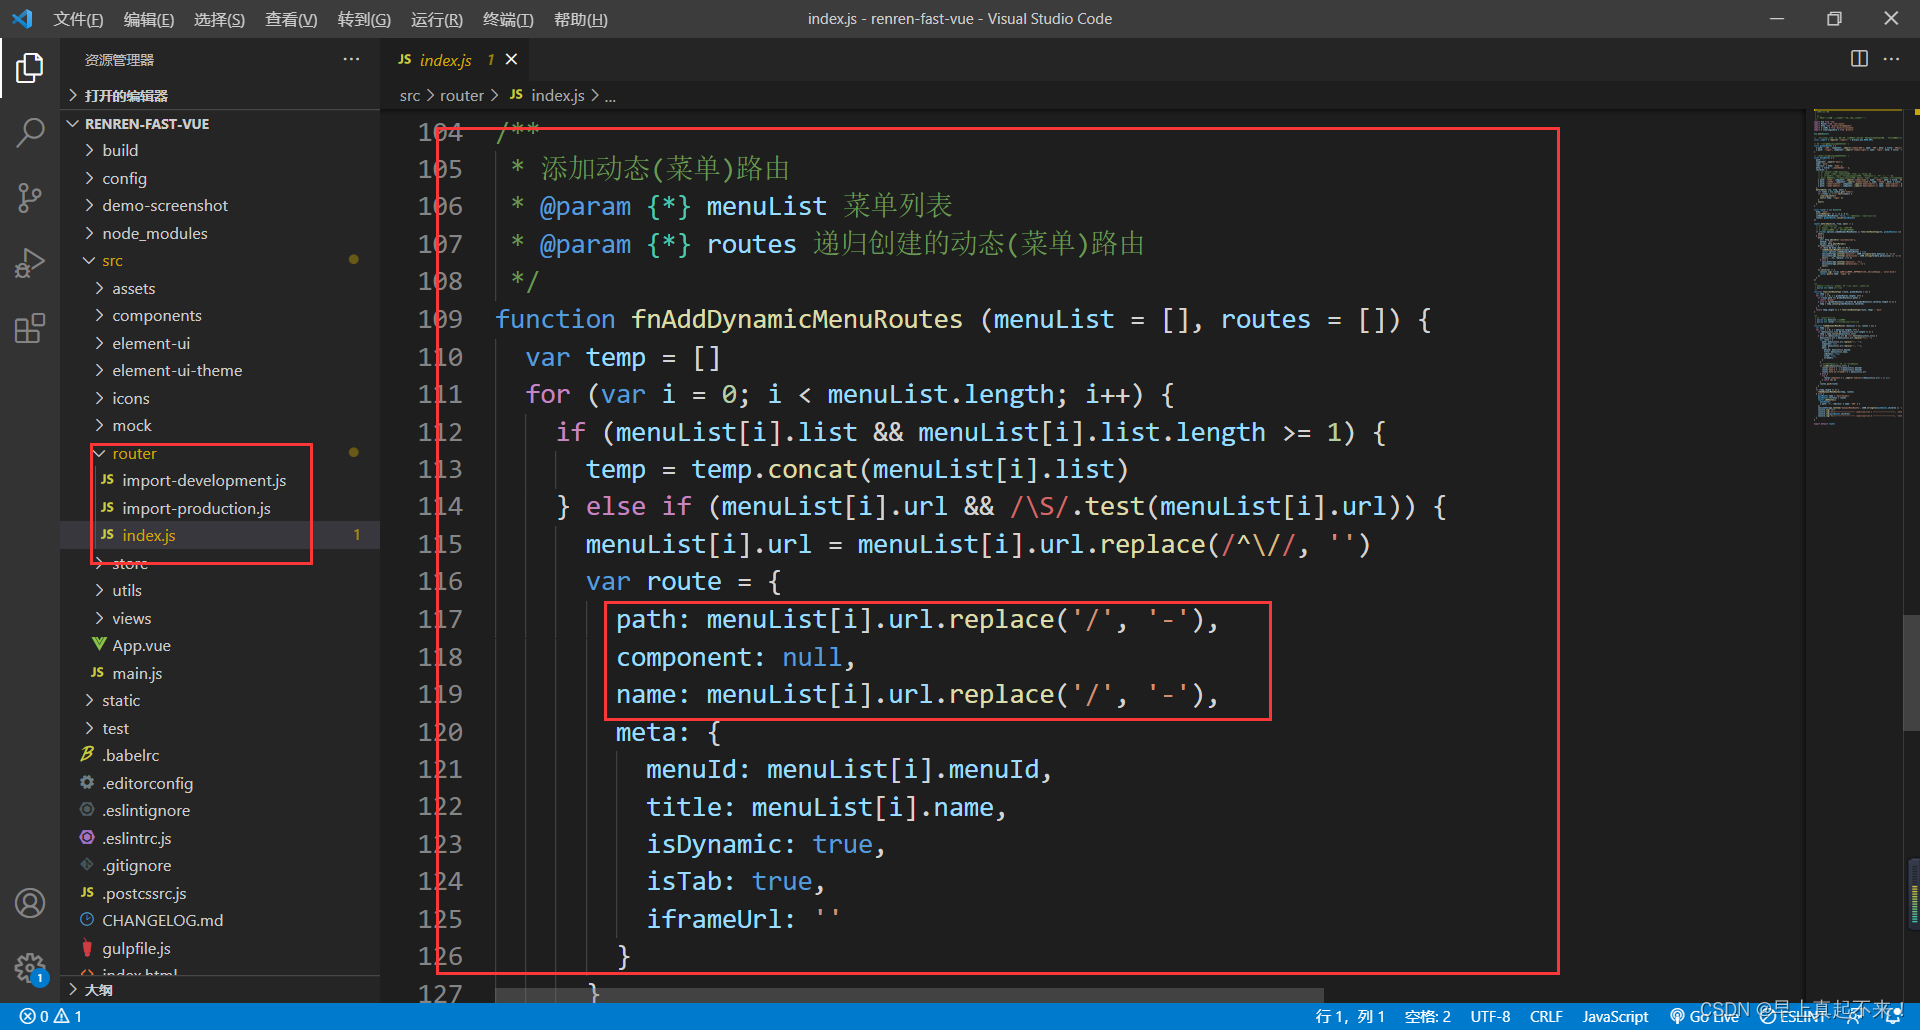Expand the demo-screenshot folder
This screenshot has height=1030, width=1920.
(x=165, y=205)
